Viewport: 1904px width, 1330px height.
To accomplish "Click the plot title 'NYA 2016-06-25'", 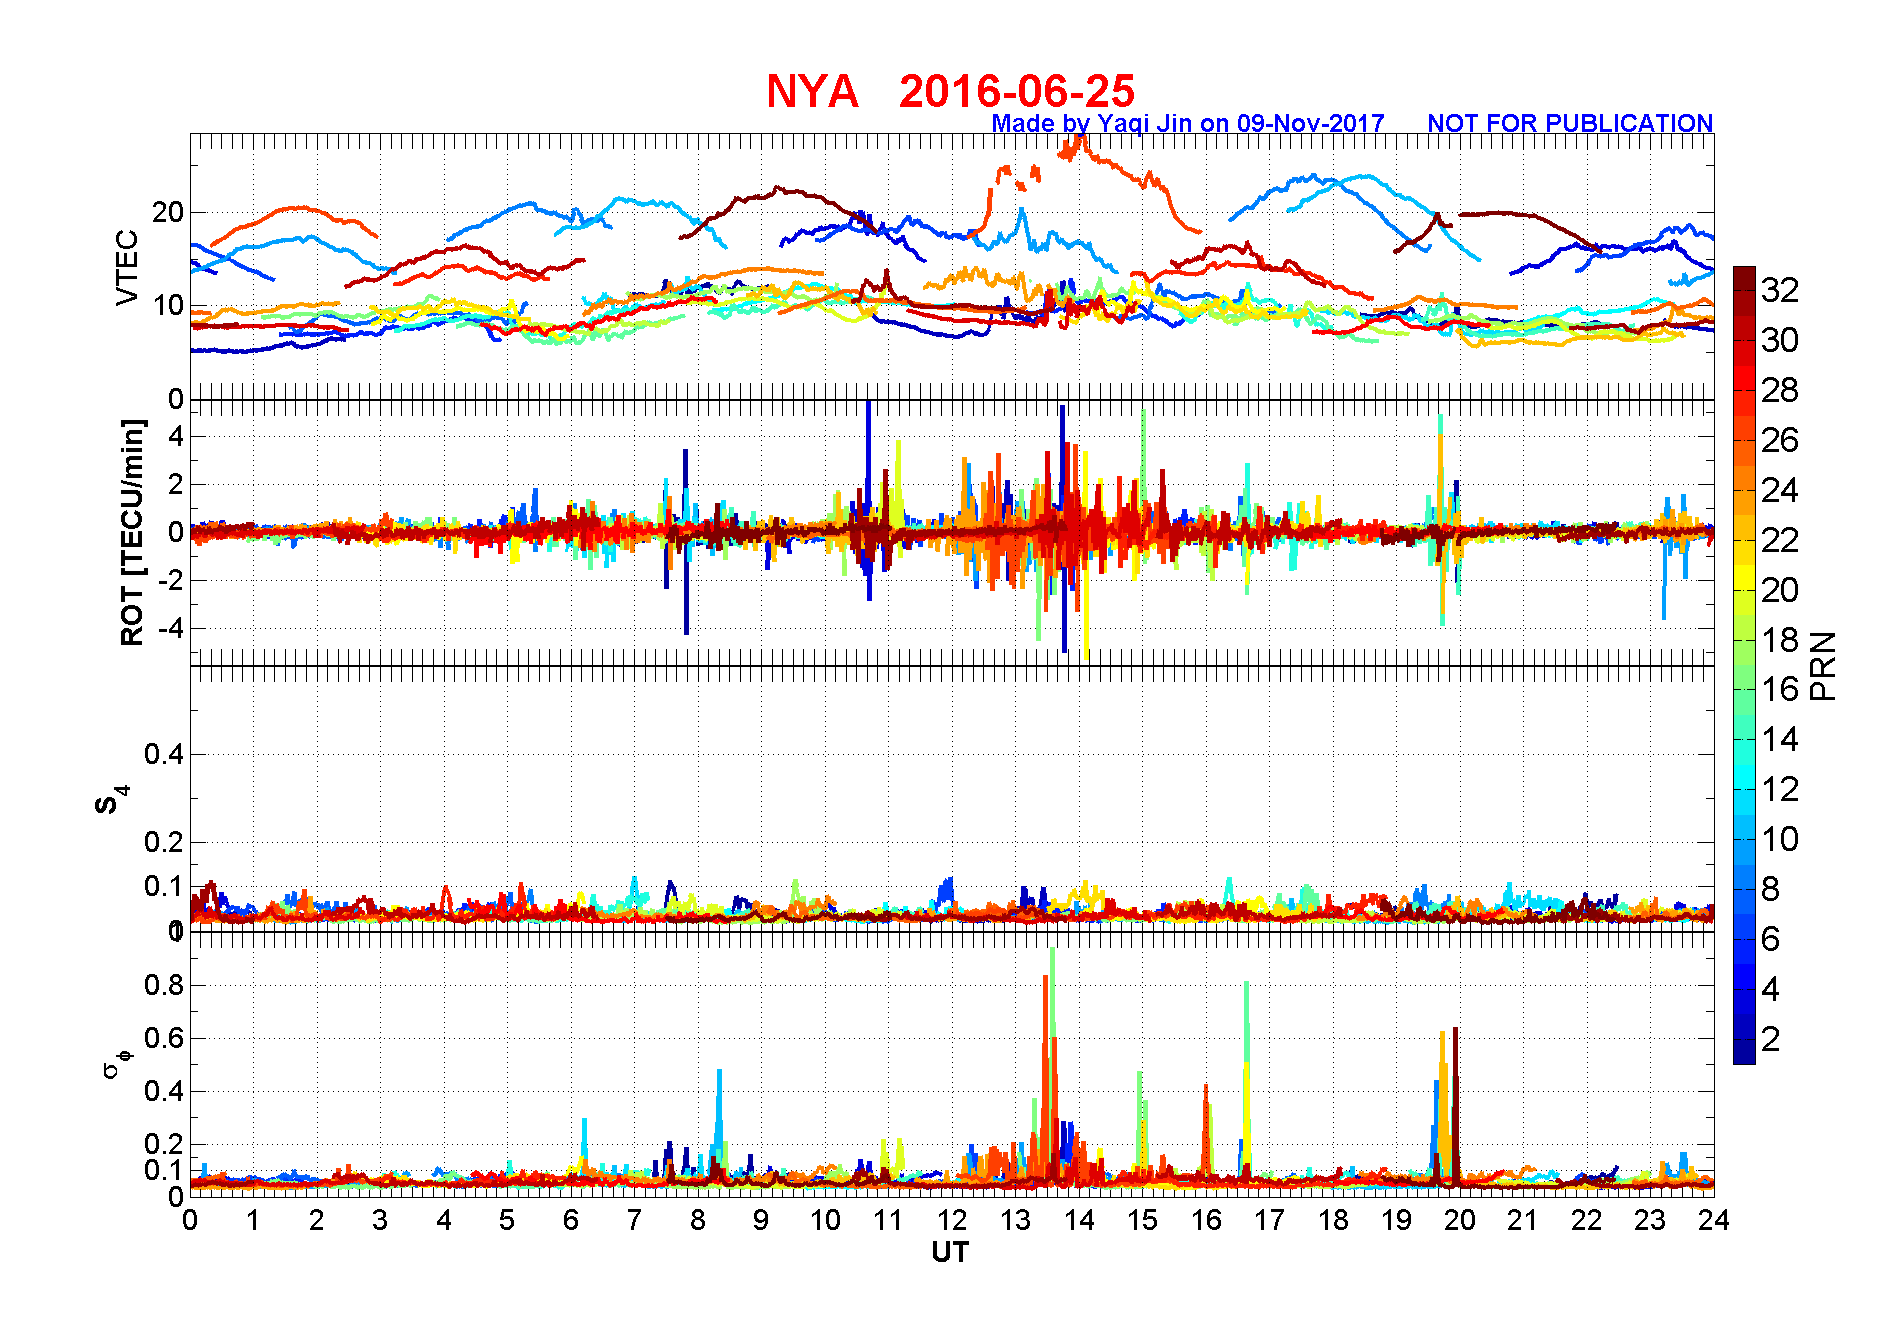I will [950, 91].
